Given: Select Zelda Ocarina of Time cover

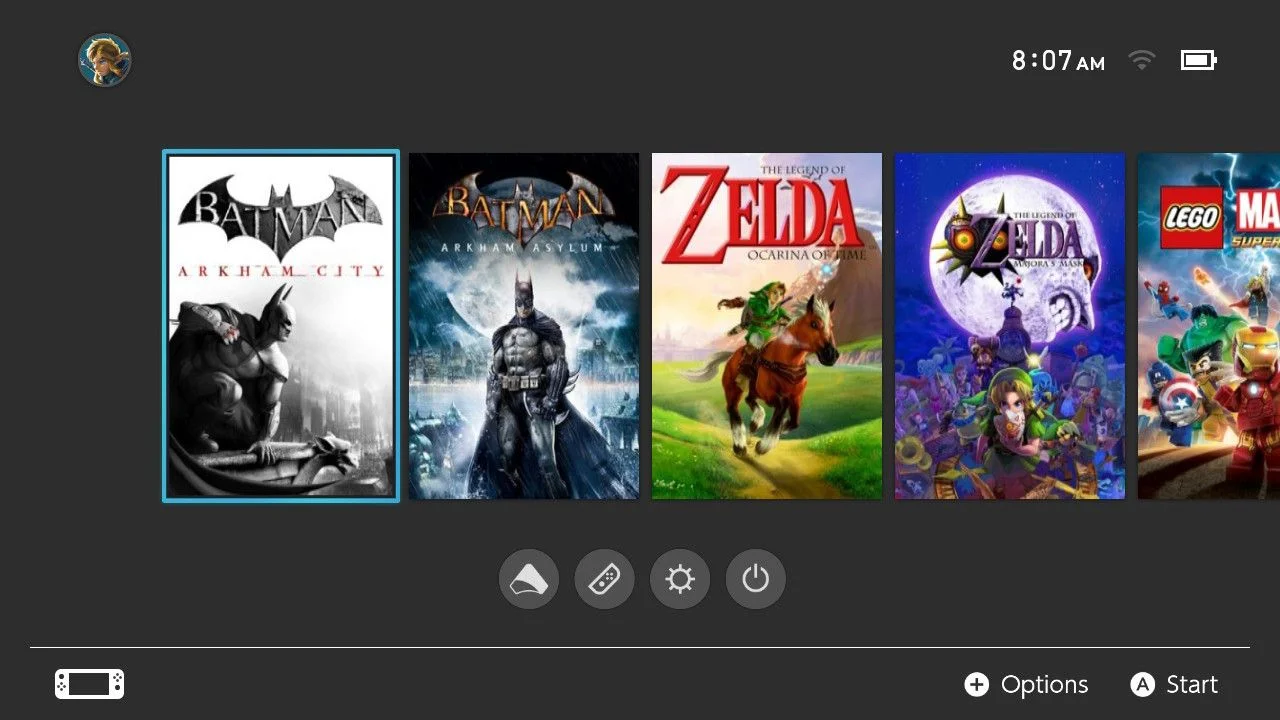Looking at the screenshot, I should [767, 326].
